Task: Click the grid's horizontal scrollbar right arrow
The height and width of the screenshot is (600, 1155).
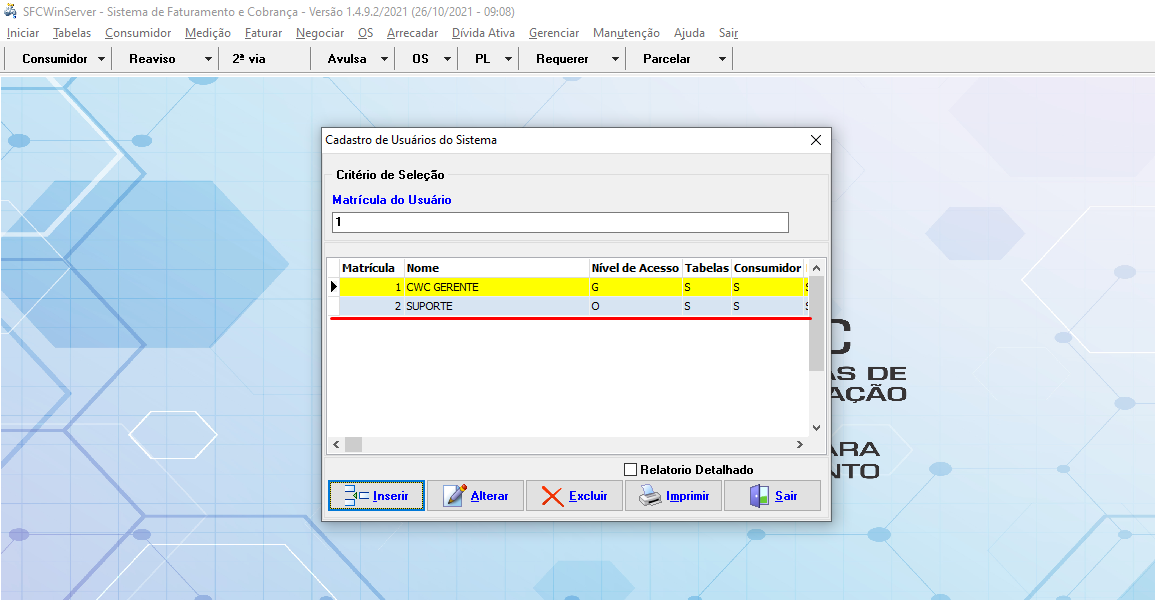Action: (x=799, y=444)
